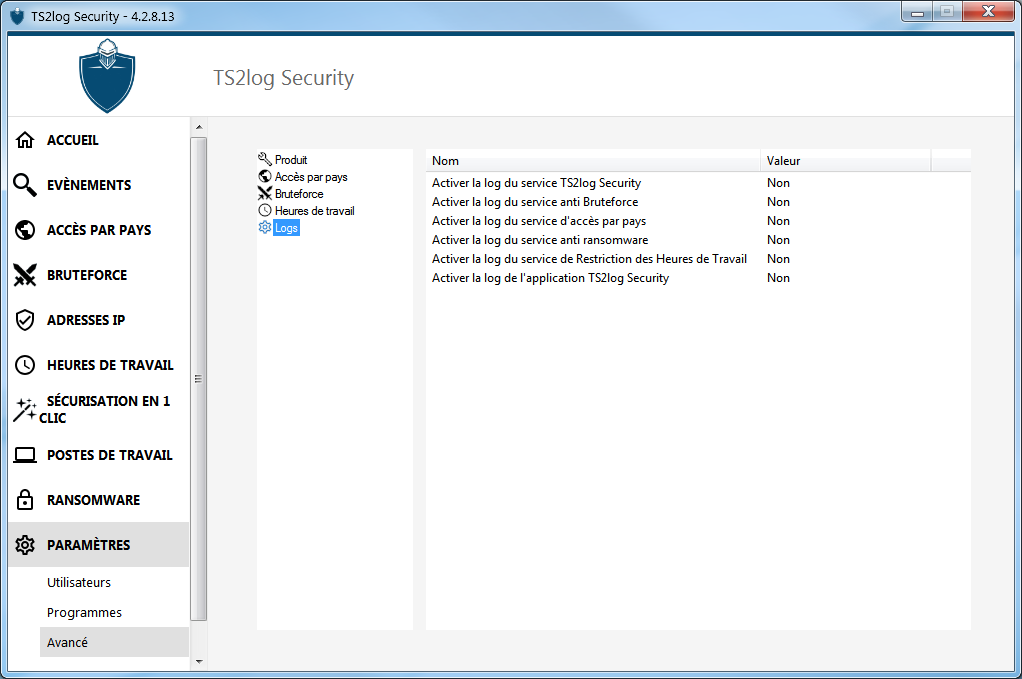Open the Accès par pays menu
1022x679 pixels.
pyautogui.click(x=98, y=230)
